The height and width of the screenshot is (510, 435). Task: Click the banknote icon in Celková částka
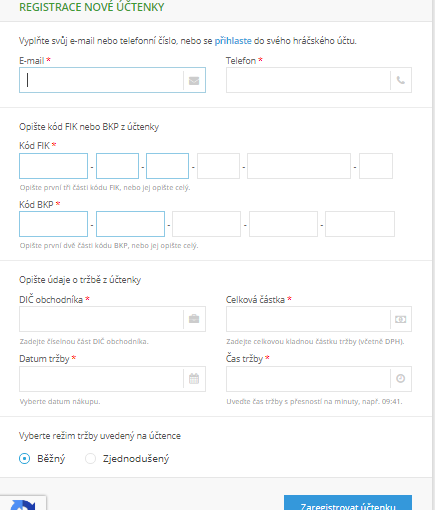[x=401, y=319]
